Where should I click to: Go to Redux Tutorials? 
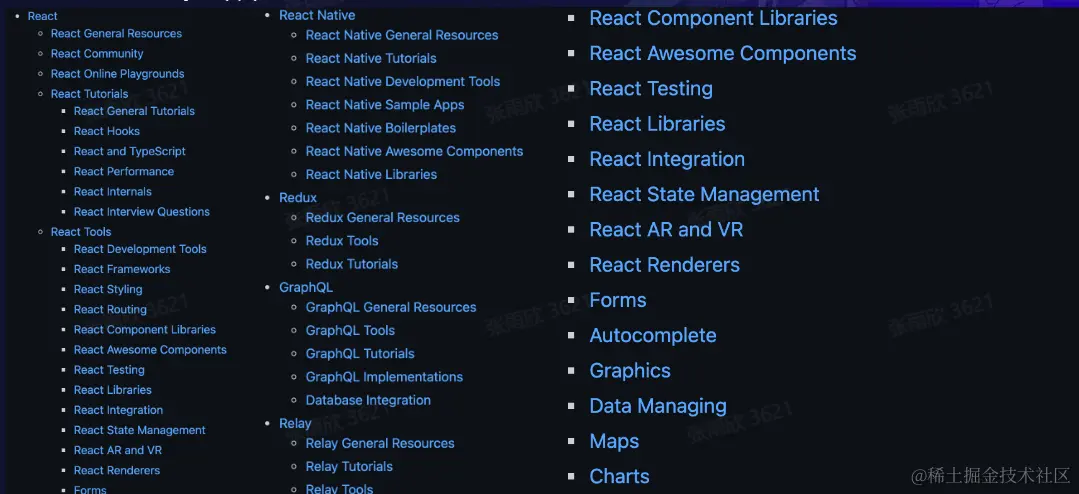tap(352, 264)
